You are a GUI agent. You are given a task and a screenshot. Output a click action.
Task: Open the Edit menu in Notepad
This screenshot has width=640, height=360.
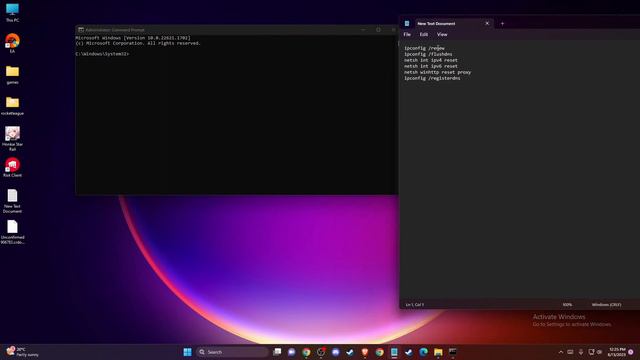(424, 35)
